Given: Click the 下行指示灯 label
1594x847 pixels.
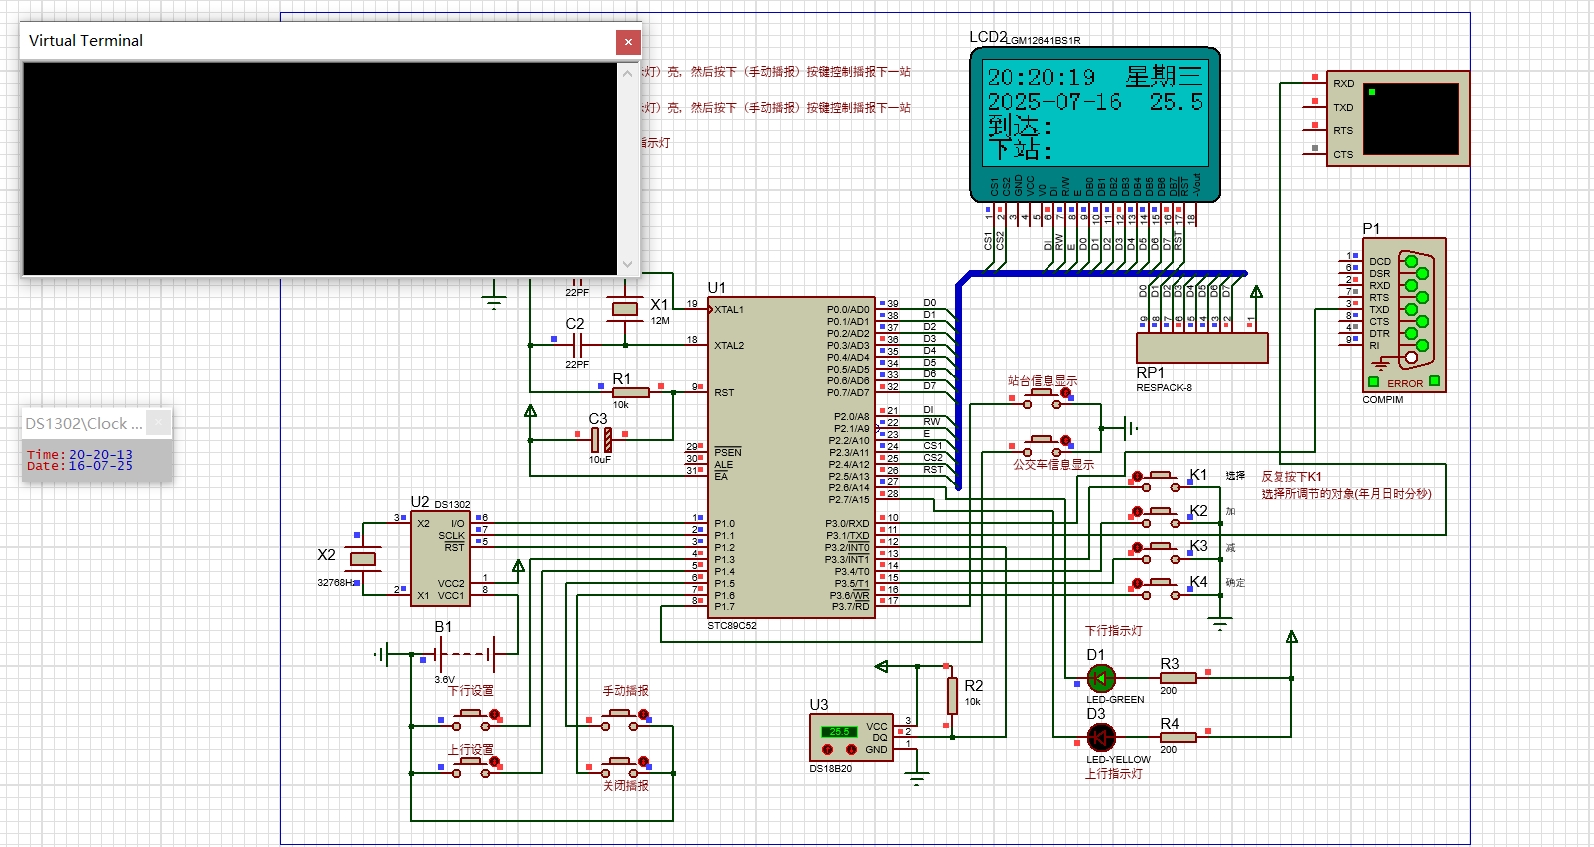Looking at the screenshot, I should (x=1114, y=631).
